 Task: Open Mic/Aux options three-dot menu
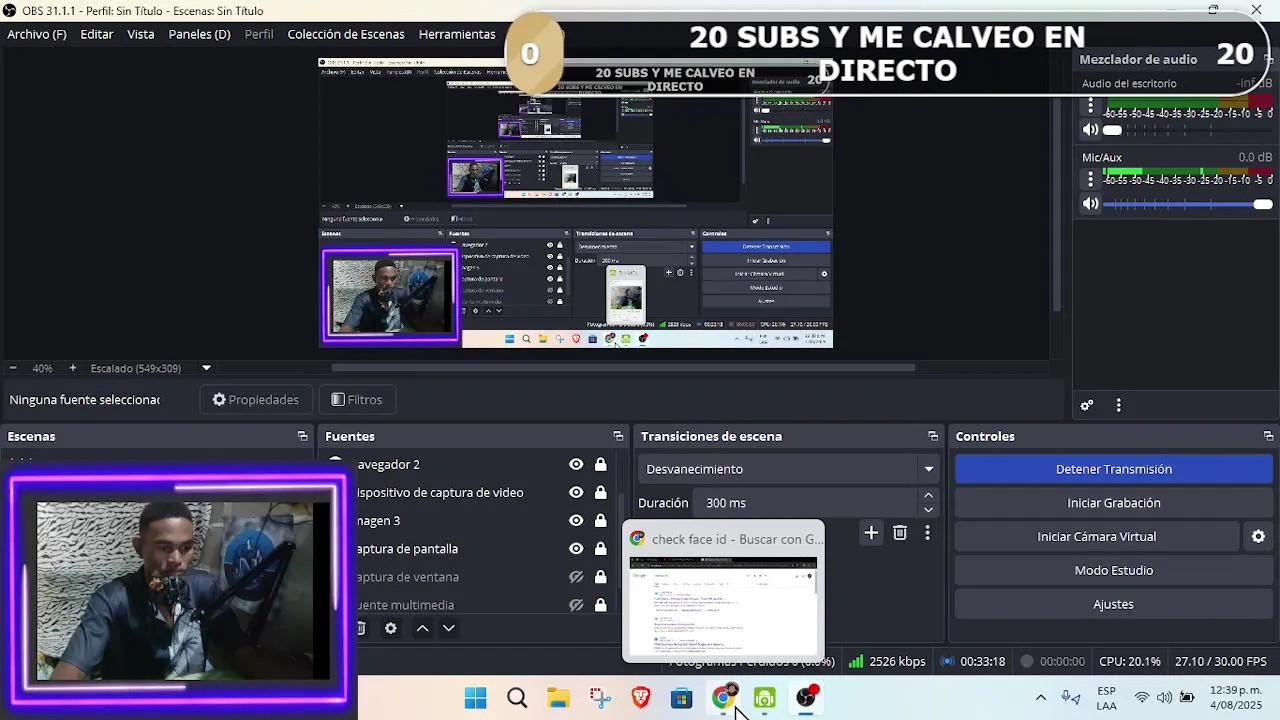click(x=1091, y=180)
